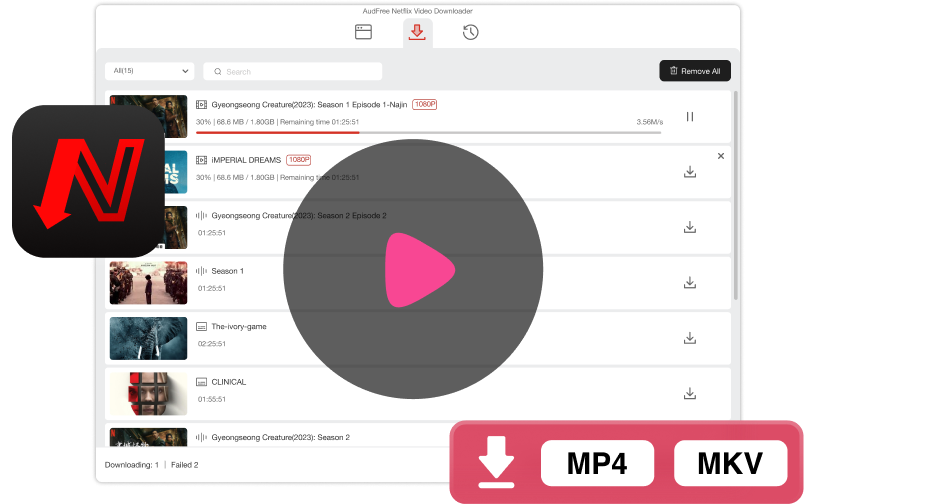Download Gyeongseong Creature Season 2 Episode 2
This screenshot has height=504, width=940.
[x=690, y=227]
